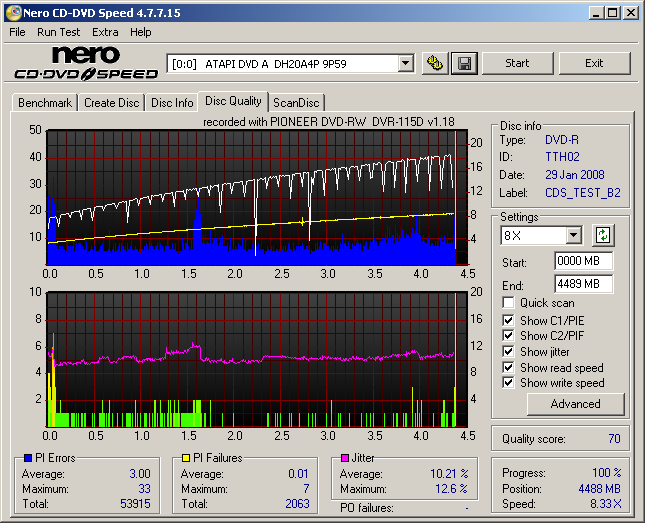This screenshot has height=523, width=645.
Task: Click the End position field showing 4489 MB
Action: click(583, 284)
